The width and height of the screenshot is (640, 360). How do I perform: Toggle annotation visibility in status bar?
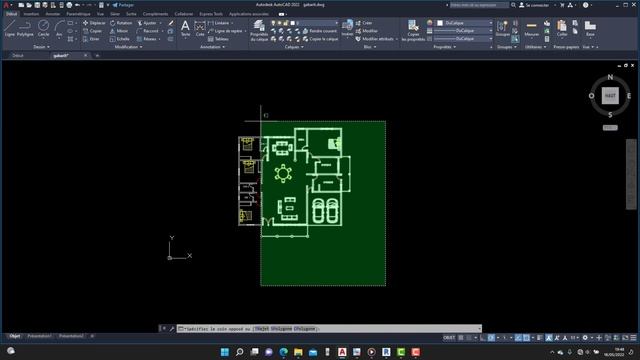pos(549,338)
